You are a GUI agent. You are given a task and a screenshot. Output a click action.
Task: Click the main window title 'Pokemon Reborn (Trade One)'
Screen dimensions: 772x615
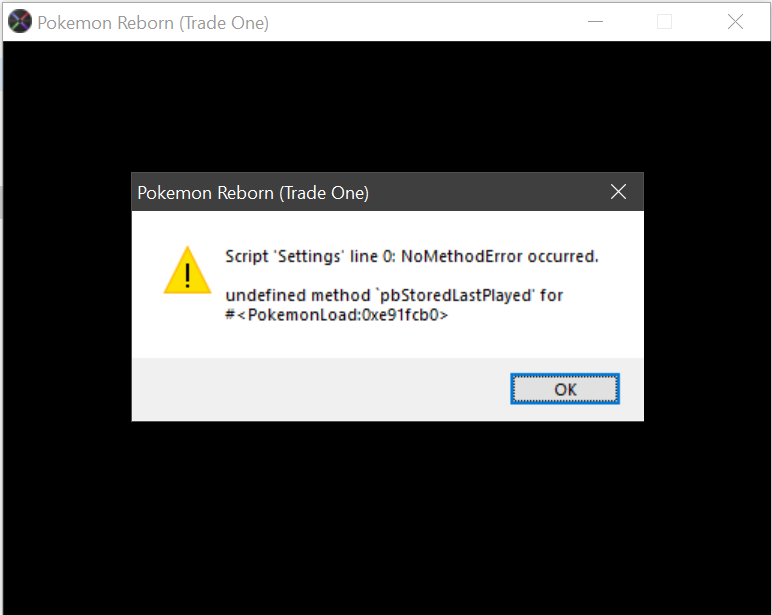(x=153, y=23)
